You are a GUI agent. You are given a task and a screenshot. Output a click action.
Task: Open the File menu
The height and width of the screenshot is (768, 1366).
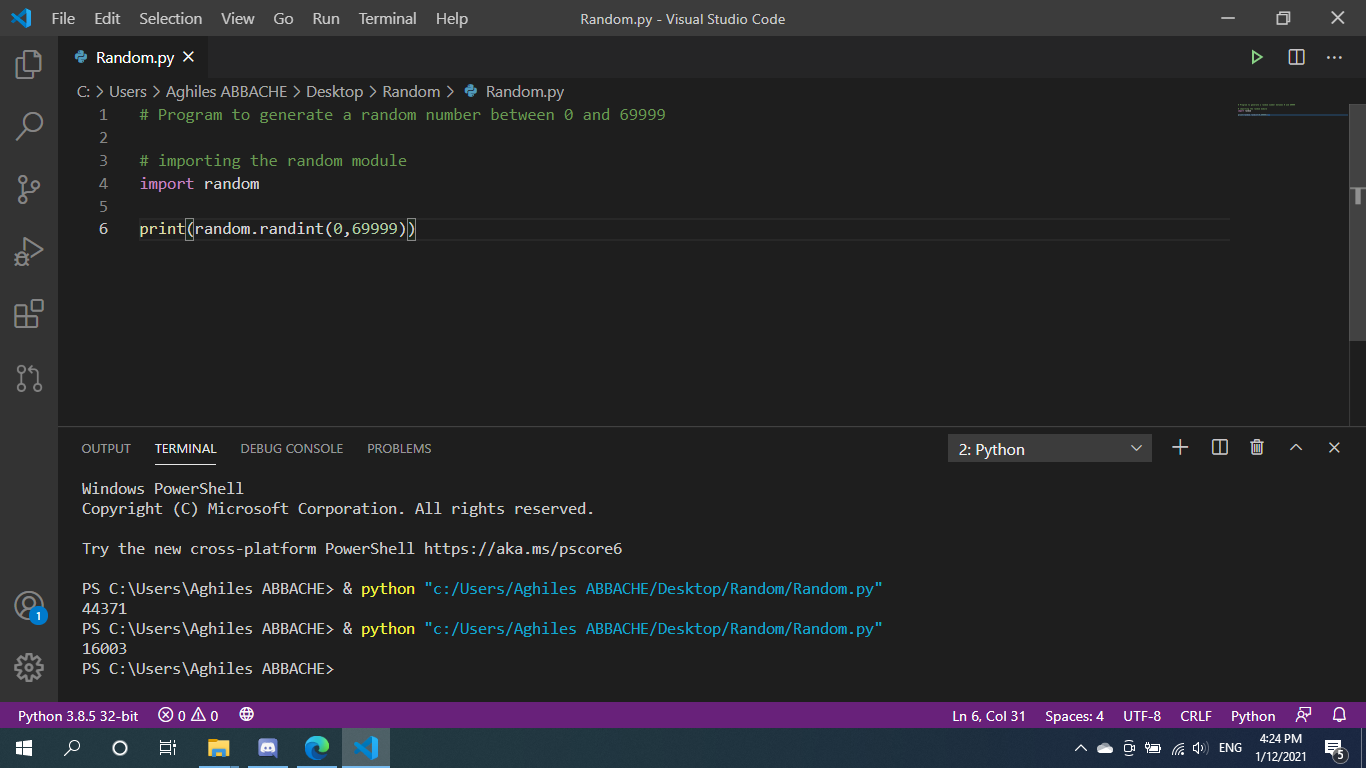click(x=63, y=19)
